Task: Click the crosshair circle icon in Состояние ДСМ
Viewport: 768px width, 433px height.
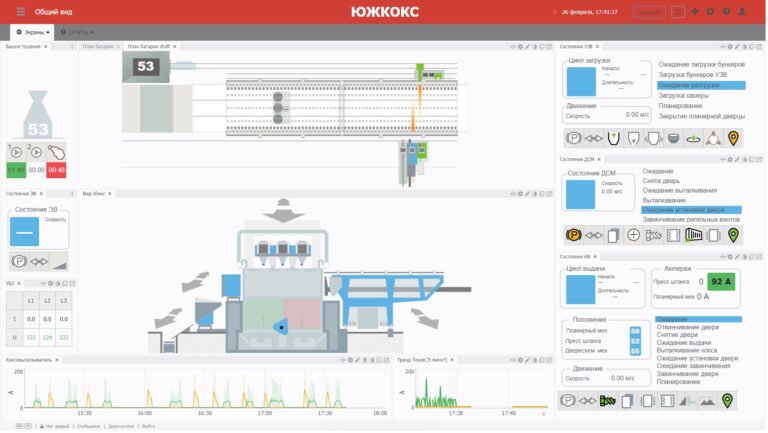Action: click(633, 236)
